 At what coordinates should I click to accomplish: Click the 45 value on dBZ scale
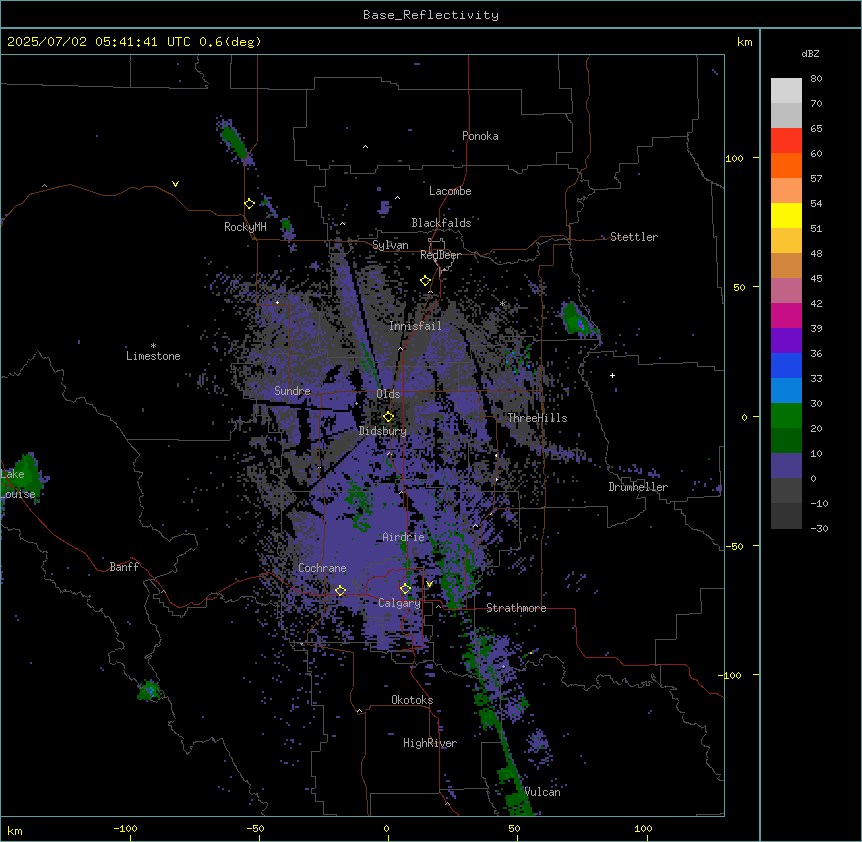click(816, 279)
